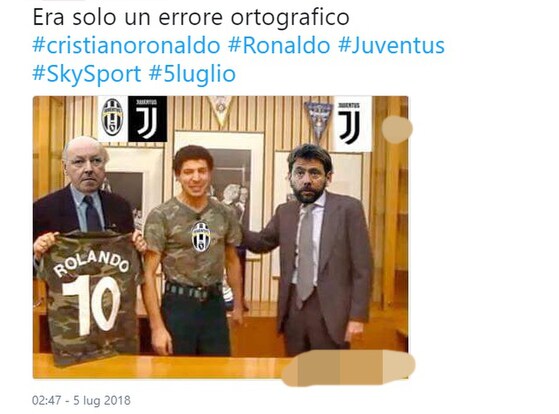This screenshot has width=559, height=414.
Task: Follow the #Juventus hashtag
Action: [x=391, y=46]
